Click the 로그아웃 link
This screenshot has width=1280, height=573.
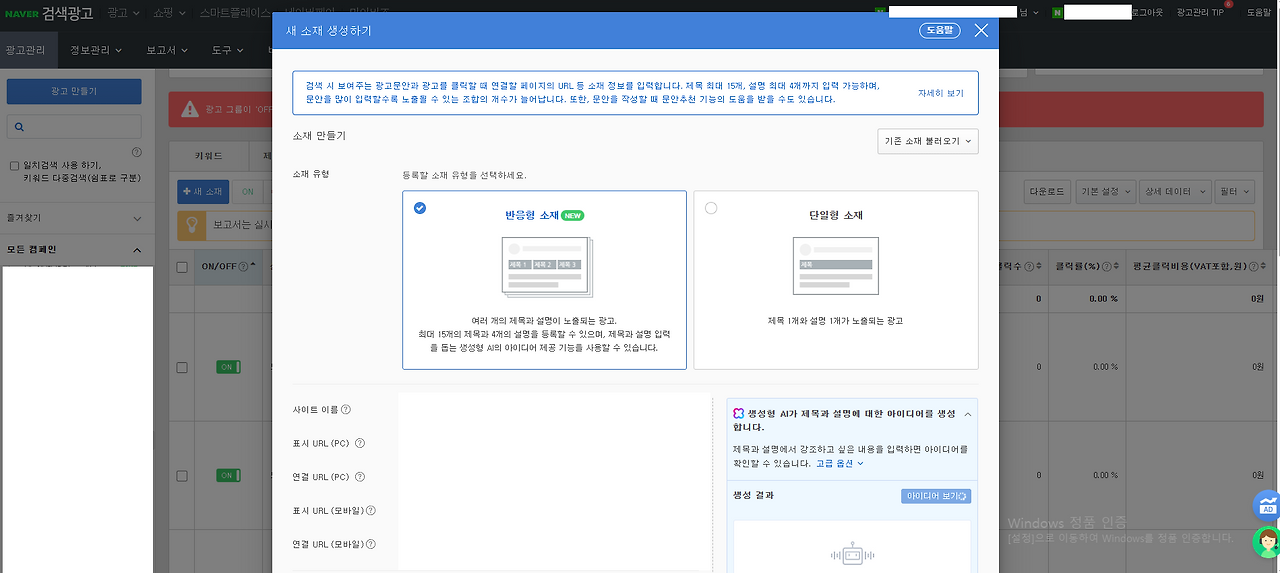[1148, 12]
